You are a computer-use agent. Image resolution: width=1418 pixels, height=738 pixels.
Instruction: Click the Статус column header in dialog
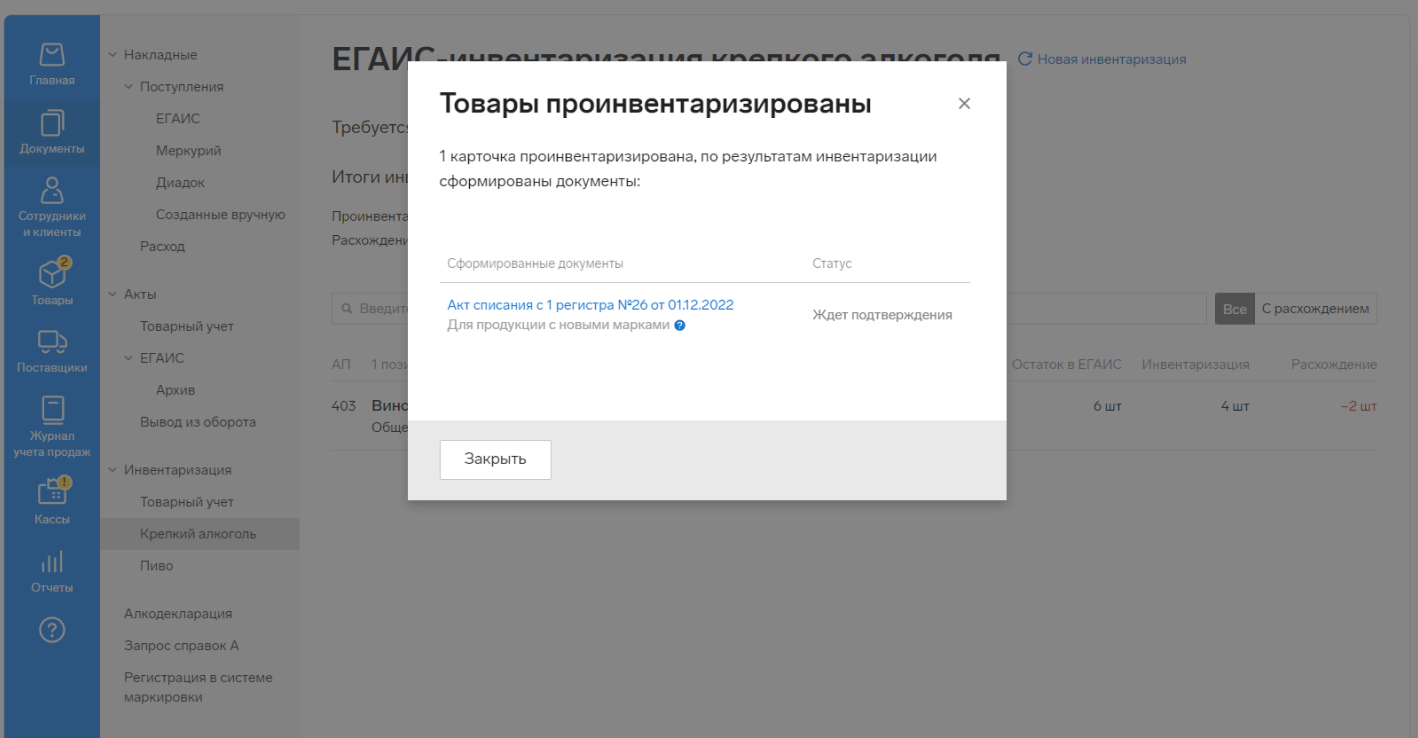coord(832,264)
